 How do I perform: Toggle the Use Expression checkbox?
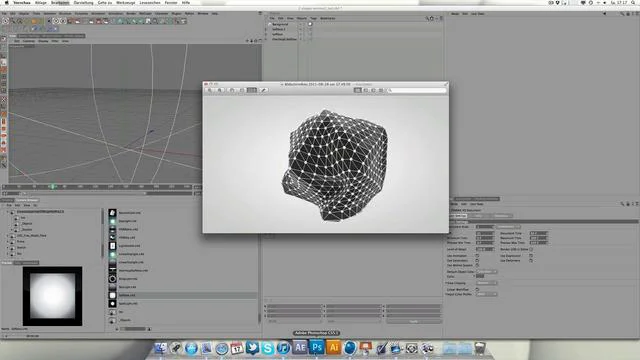point(531,256)
